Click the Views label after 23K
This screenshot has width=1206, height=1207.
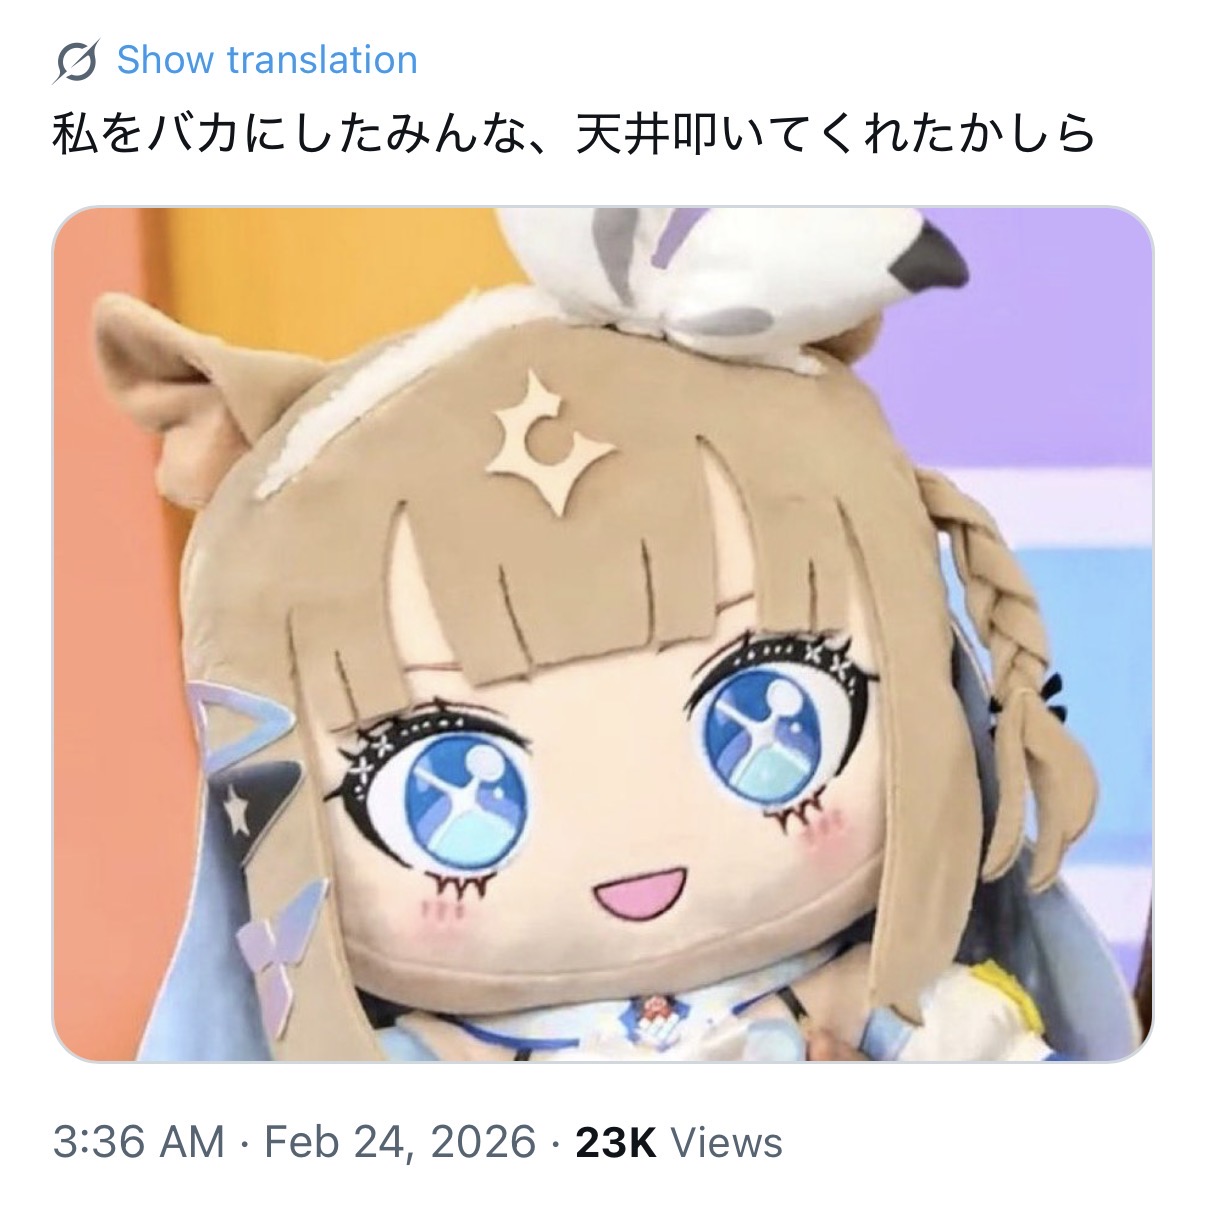pos(726,1142)
